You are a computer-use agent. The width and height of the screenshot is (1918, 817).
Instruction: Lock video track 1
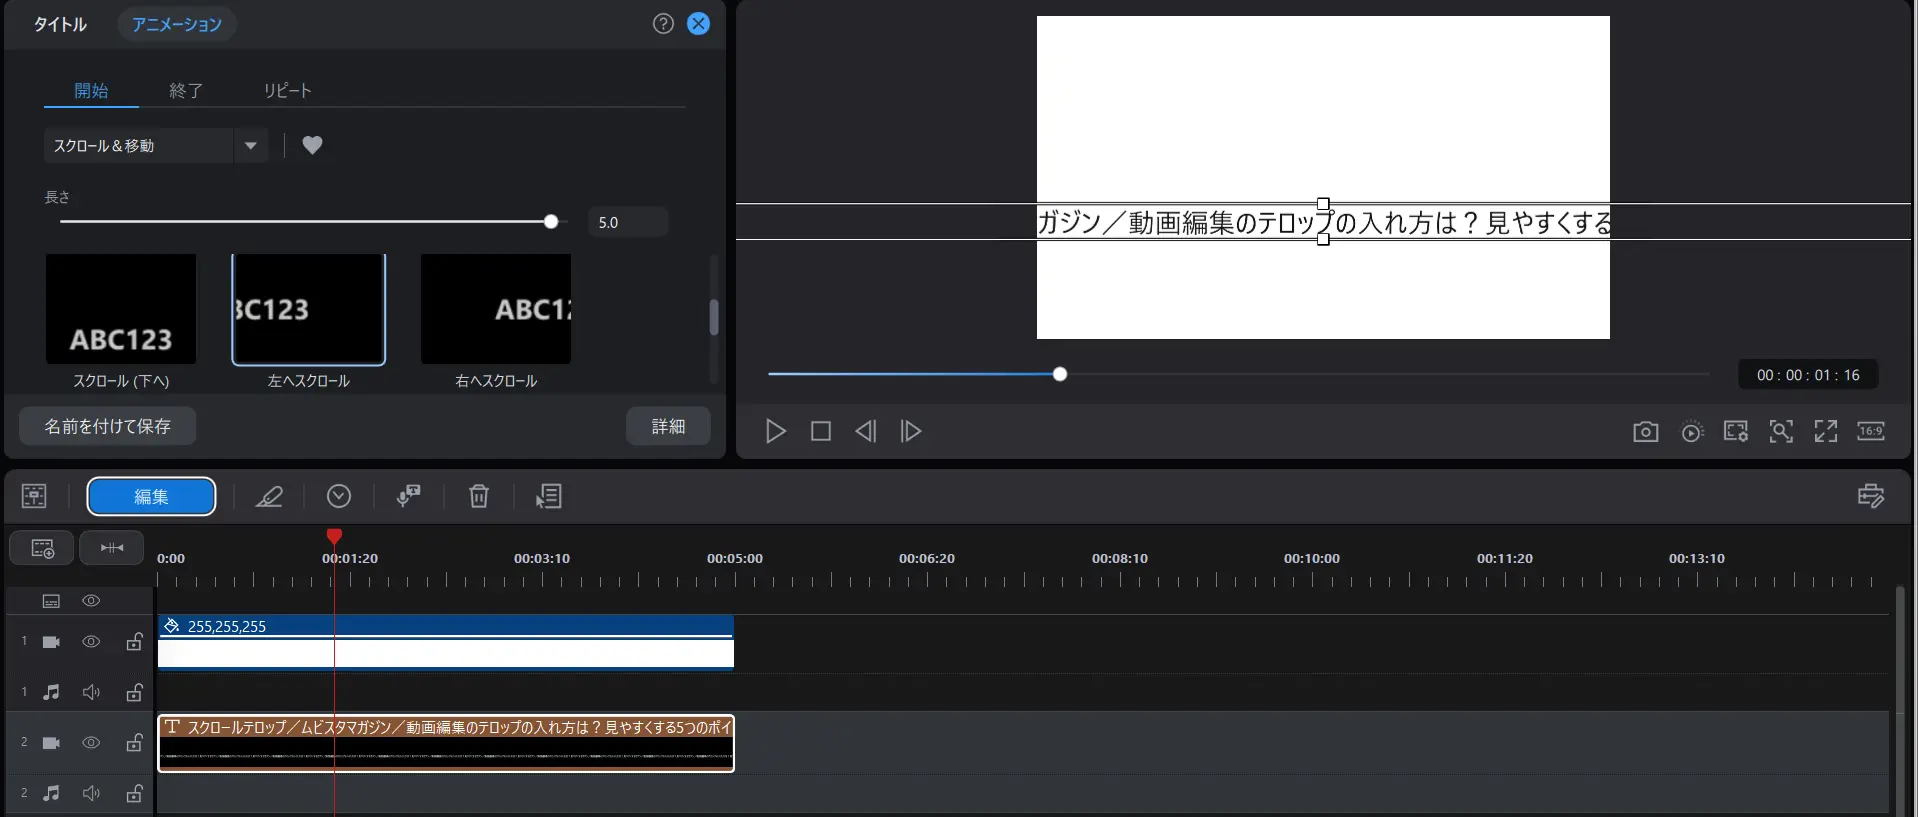click(x=134, y=642)
